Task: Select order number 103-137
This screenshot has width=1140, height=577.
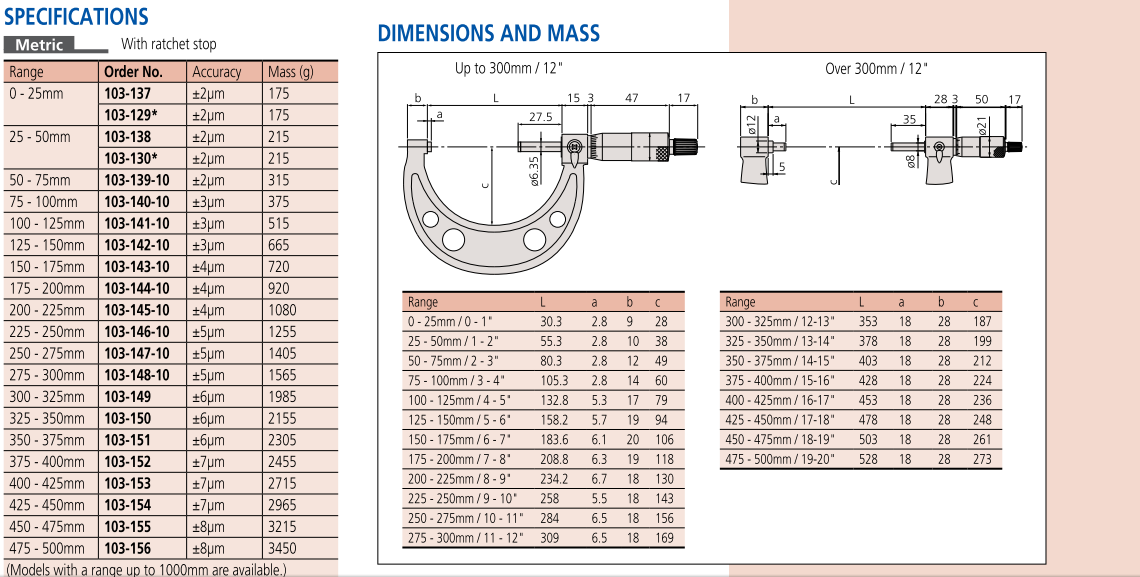Action: [x=128, y=93]
